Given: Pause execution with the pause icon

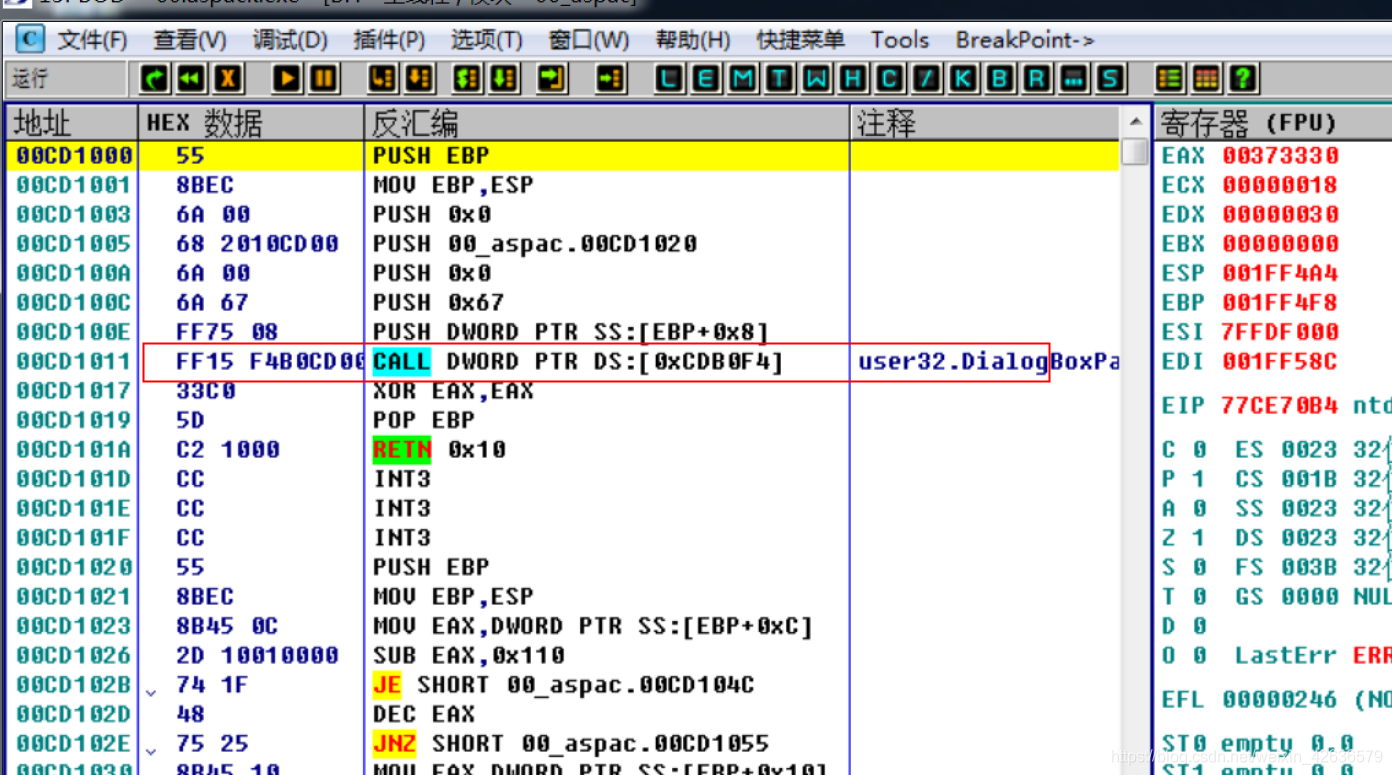Looking at the screenshot, I should click(x=324, y=78).
